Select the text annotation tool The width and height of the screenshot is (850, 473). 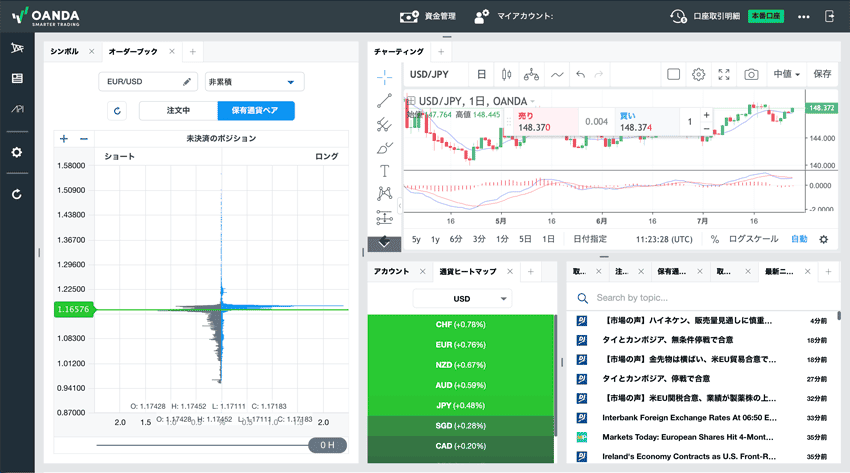point(384,171)
